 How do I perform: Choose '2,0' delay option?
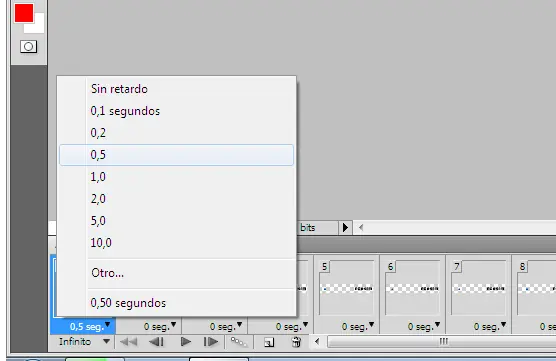click(176, 199)
